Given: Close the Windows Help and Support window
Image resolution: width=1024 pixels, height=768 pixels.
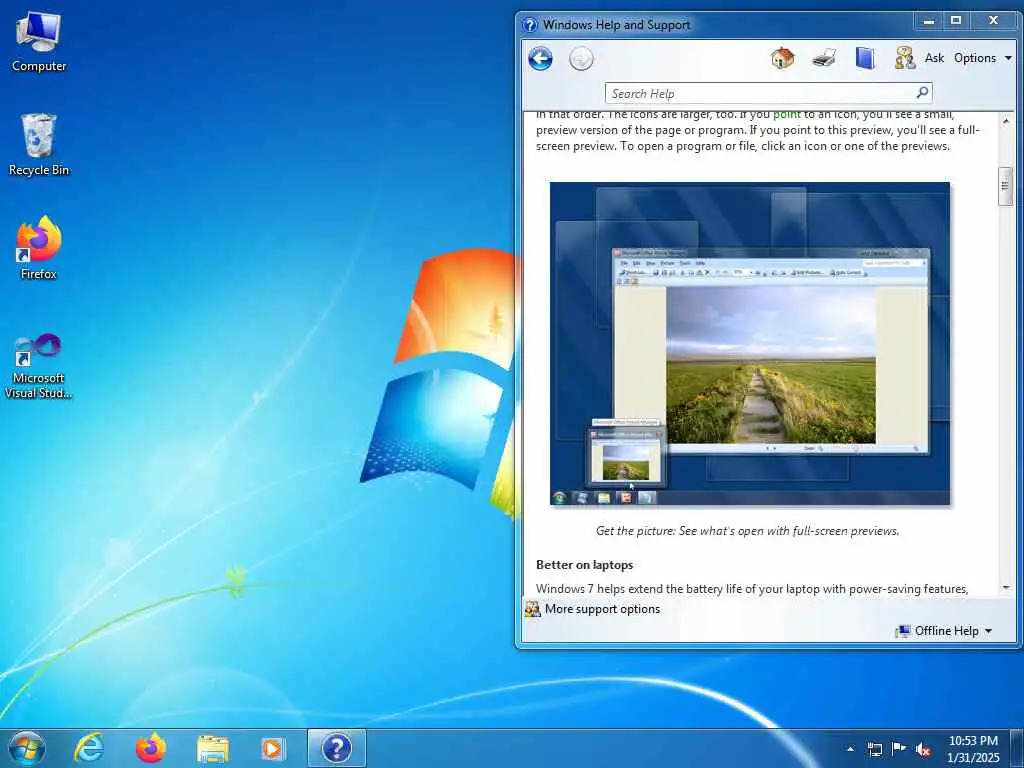Looking at the screenshot, I should [x=994, y=21].
